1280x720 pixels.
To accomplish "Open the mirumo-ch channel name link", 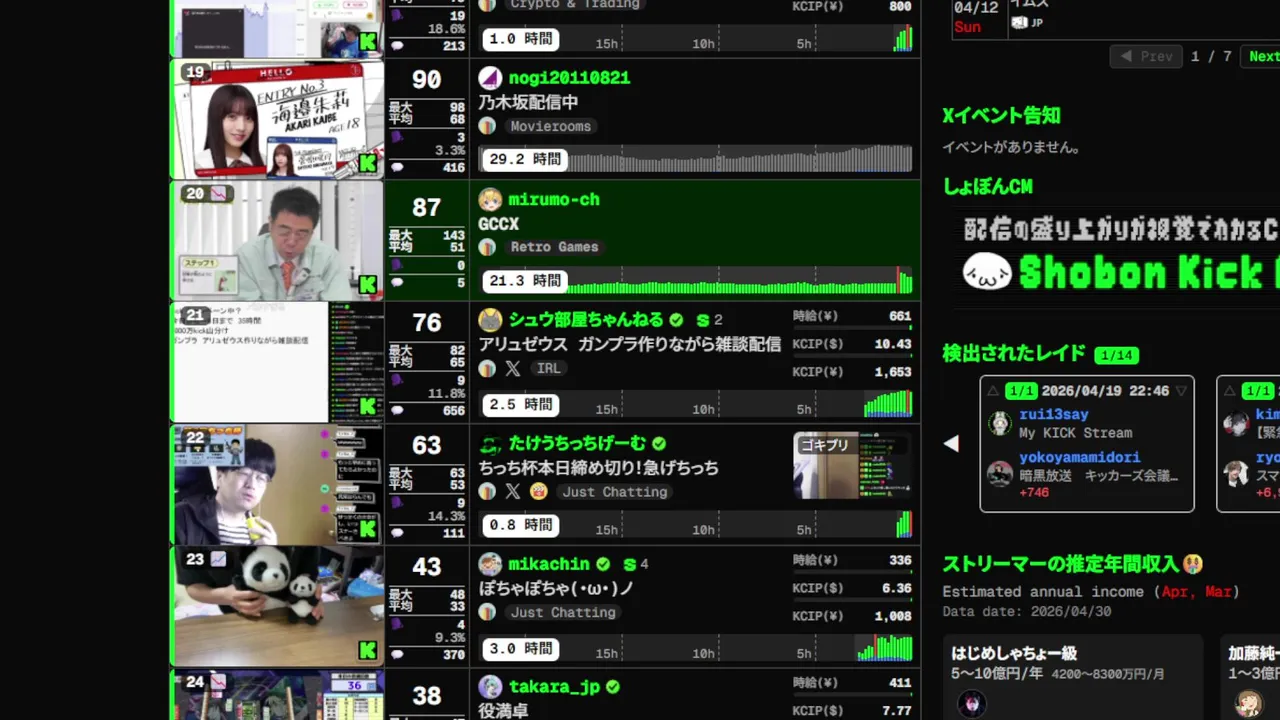I will pyautogui.click(x=554, y=200).
